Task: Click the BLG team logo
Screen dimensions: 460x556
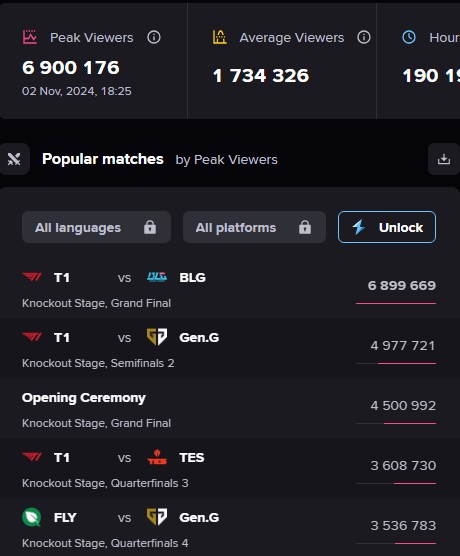Action: pos(157,277)
